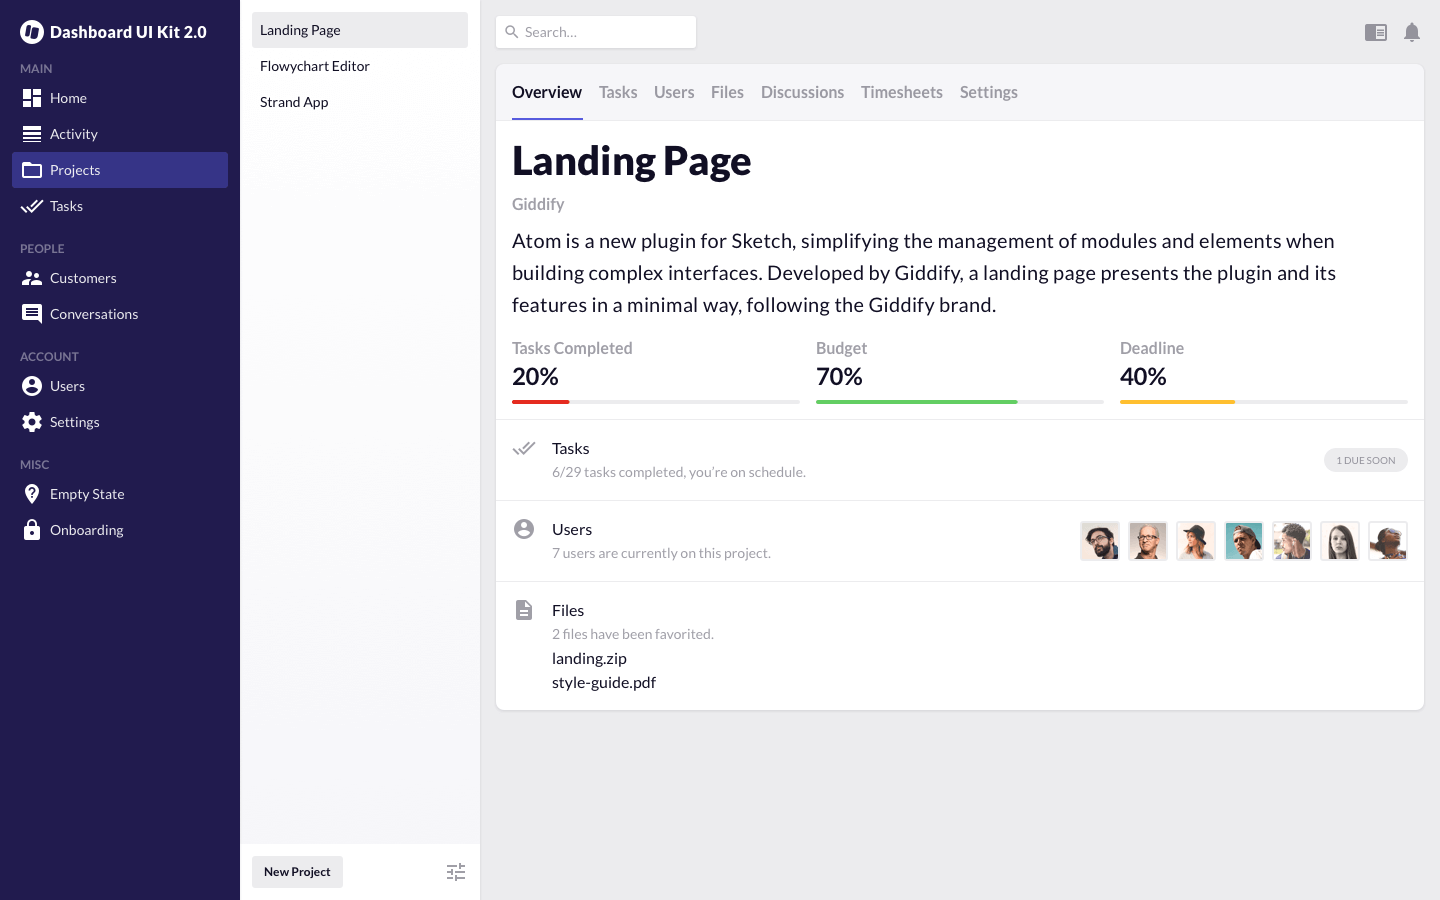The width and height of the screenshot is (1440, 900).
Task: Click the double-checkmark Tasks icon in Overview
Action: click(524, 449)
